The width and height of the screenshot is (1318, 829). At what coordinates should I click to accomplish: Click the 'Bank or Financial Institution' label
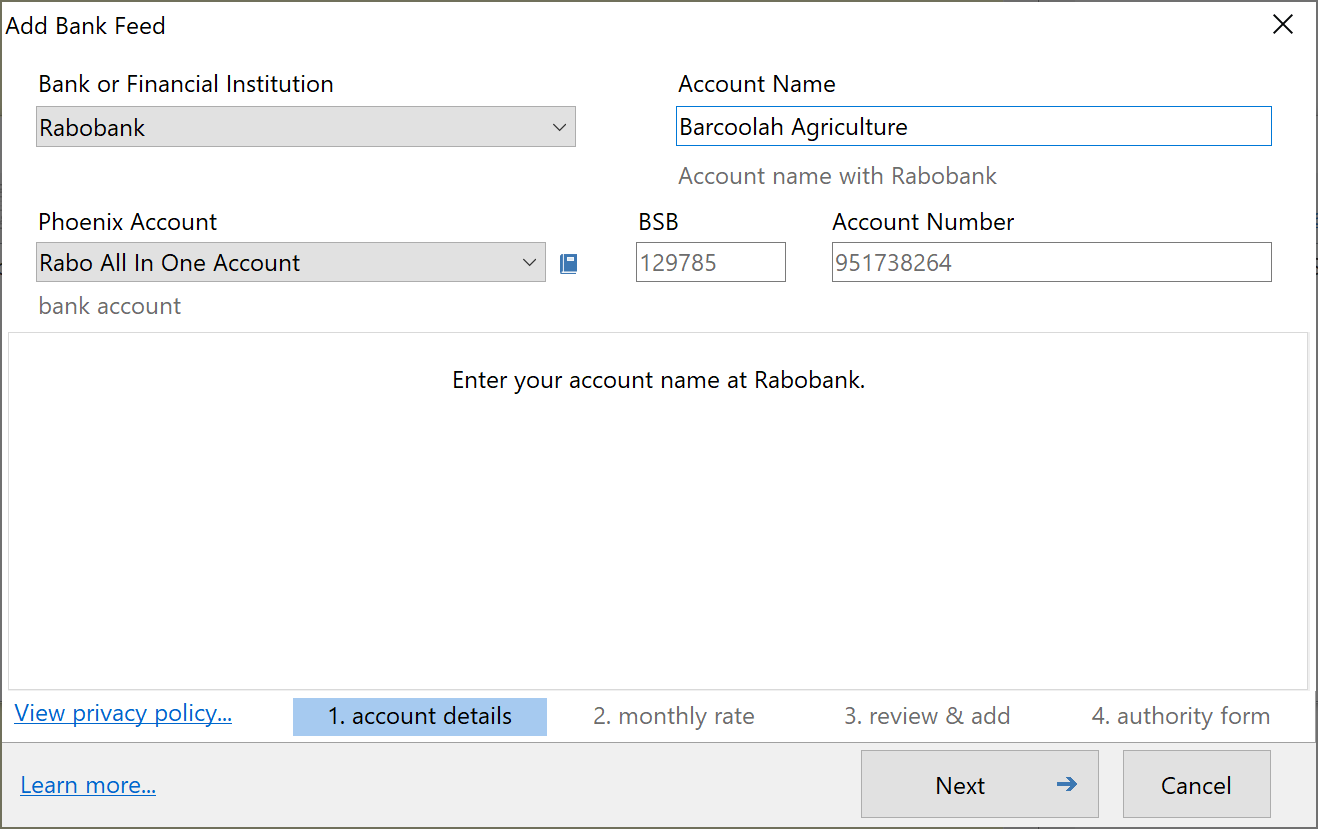(x=186, y=84)
